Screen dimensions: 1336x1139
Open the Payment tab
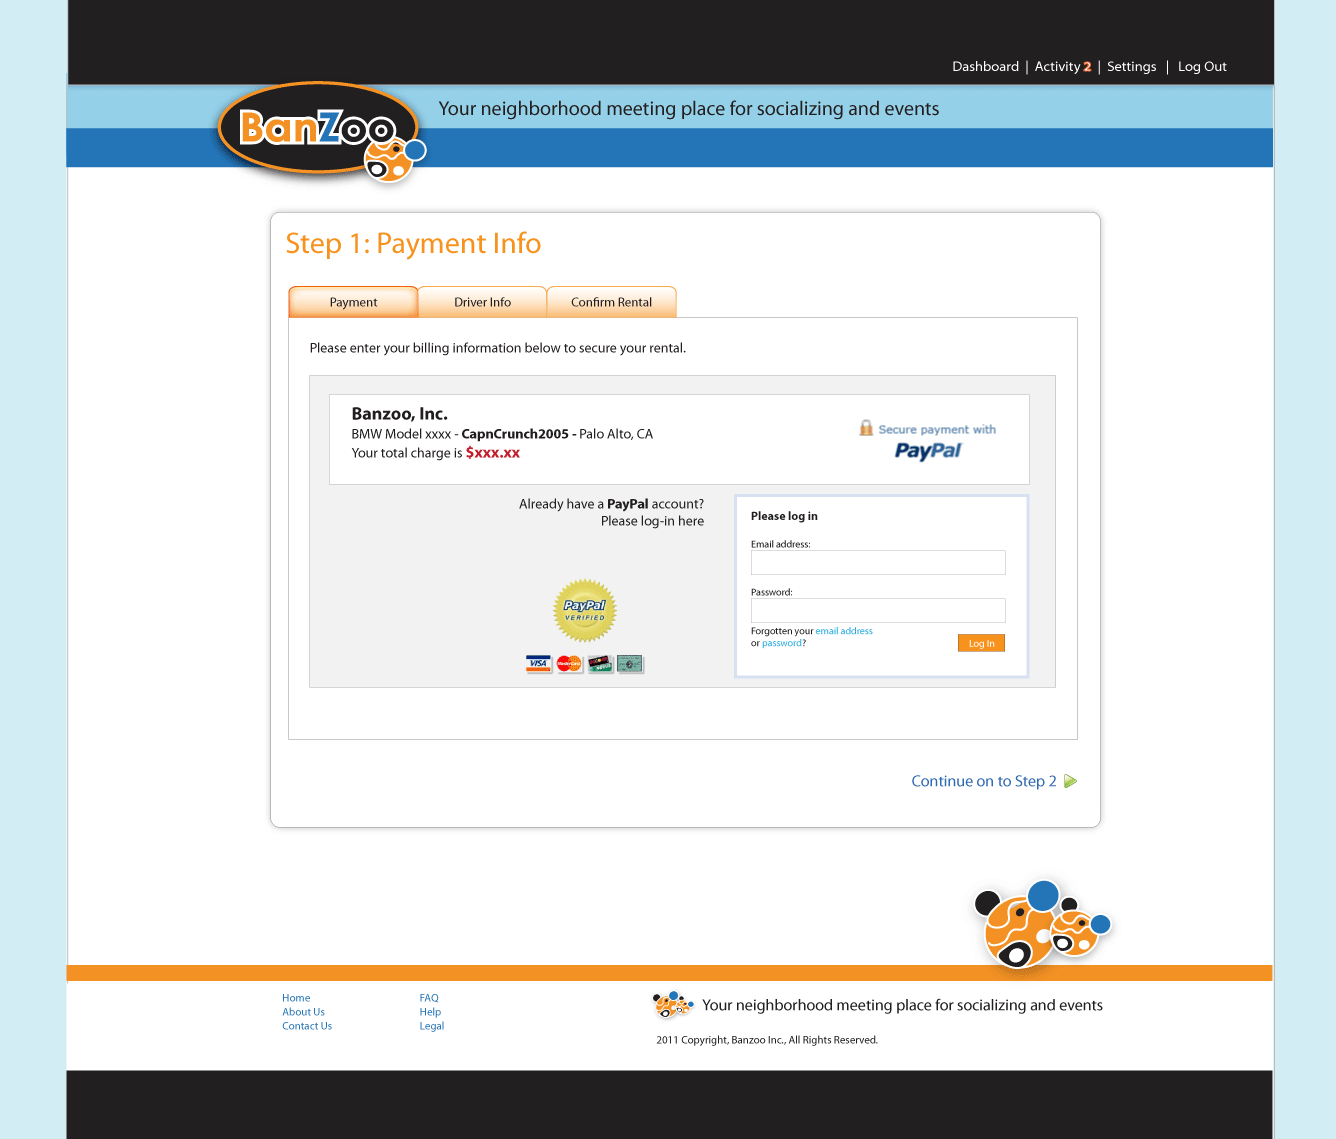pos(353,302)
